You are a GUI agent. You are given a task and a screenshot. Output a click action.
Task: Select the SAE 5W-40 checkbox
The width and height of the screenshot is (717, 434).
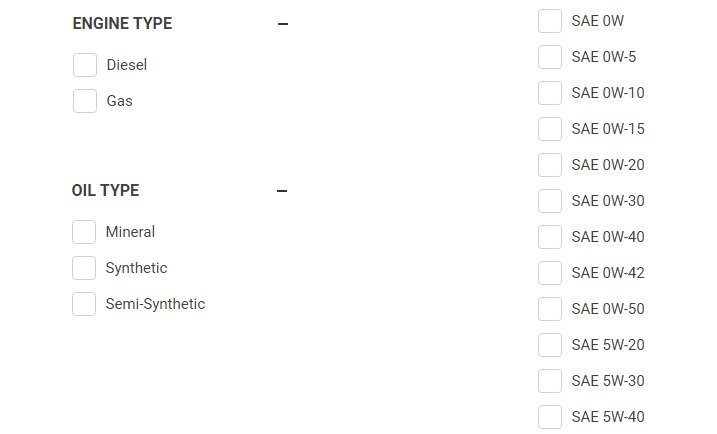pyautogui.click(x=550, y=417)
